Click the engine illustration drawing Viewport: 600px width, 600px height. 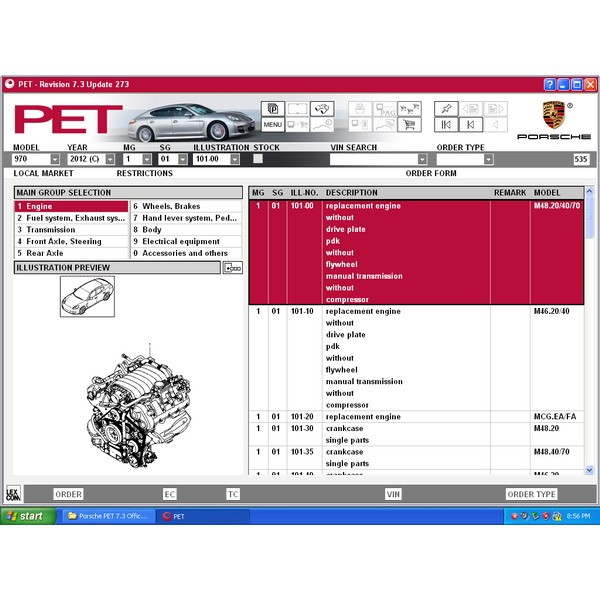point(138,408)
